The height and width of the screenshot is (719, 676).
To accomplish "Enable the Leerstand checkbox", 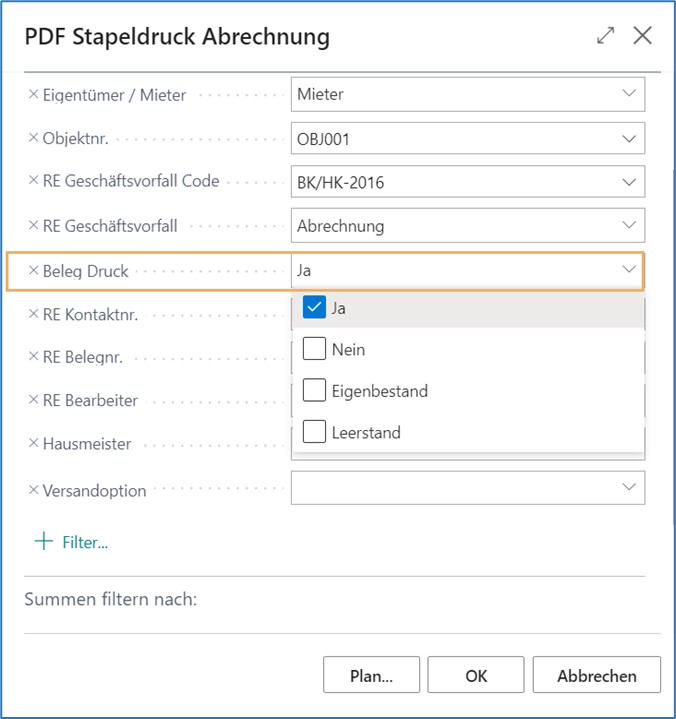I will 314,433.
